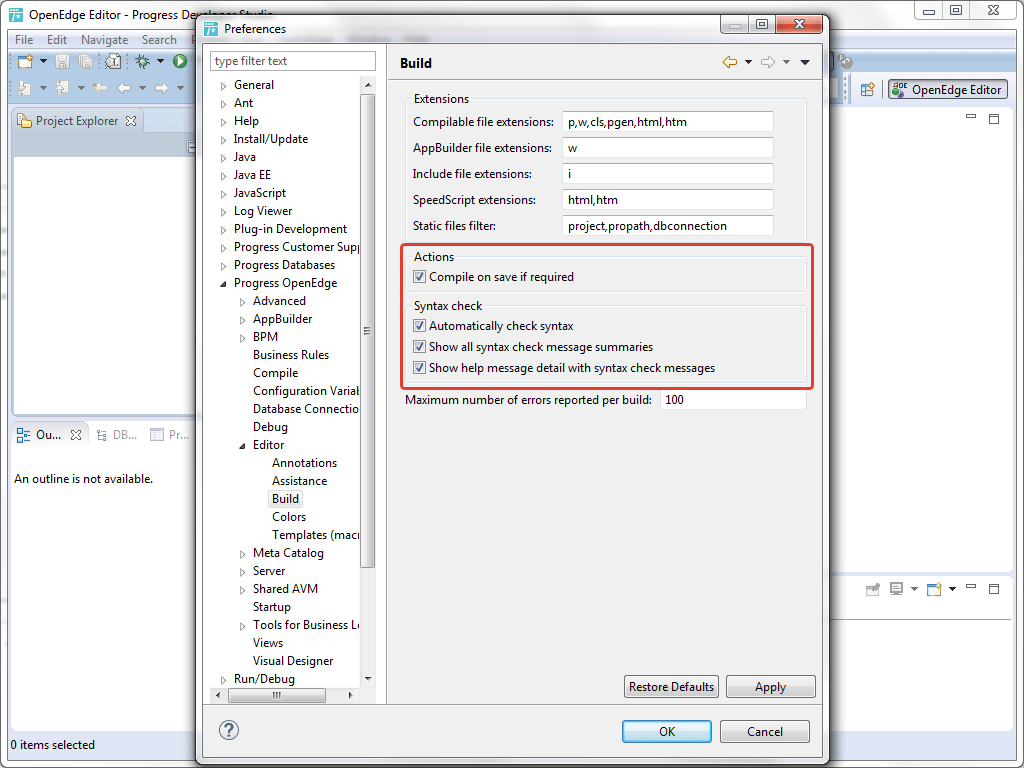Screen dimensions: 1024x768
Task: Click the Open Perspective icon beside OpenEdge Editor
Action: 867,90
